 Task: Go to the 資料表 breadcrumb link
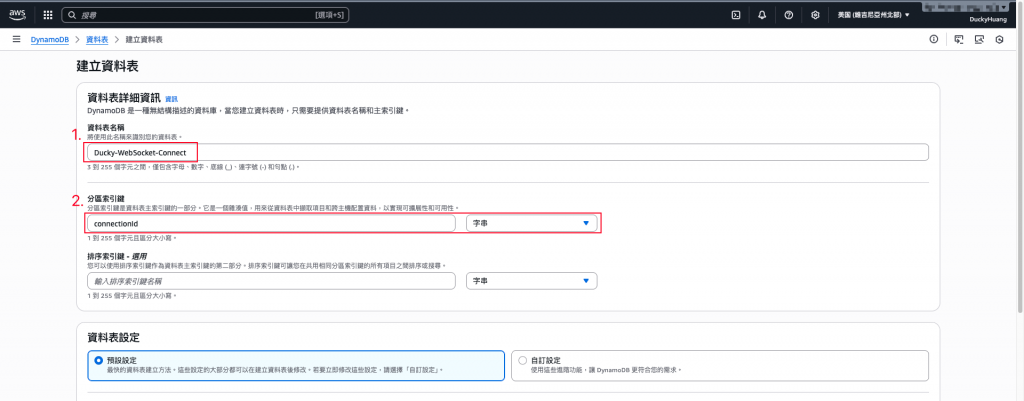(x=97, y=39)
